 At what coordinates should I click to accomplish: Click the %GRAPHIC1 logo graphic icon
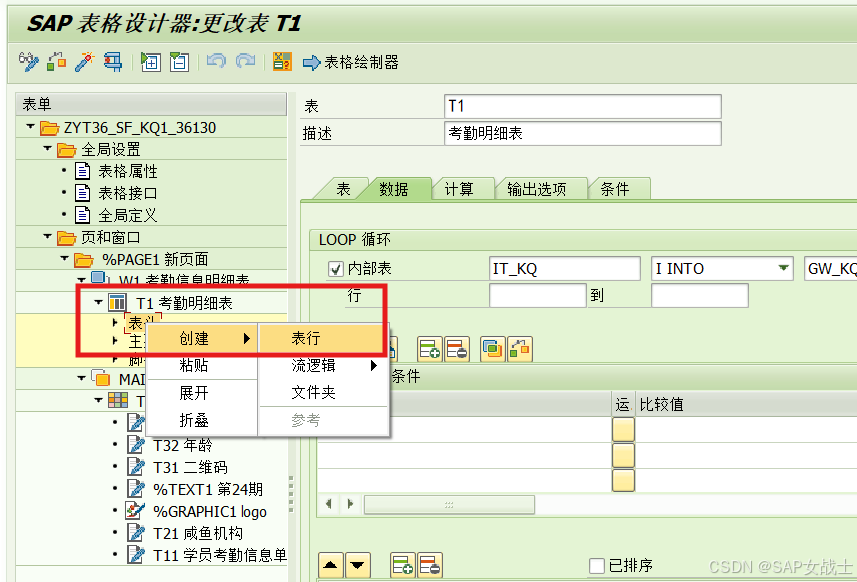point(134,511)
